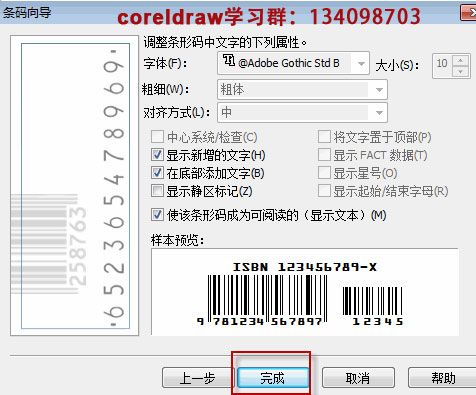
Task: Close the 条码向导 dialog window
Action: [469, 13]
